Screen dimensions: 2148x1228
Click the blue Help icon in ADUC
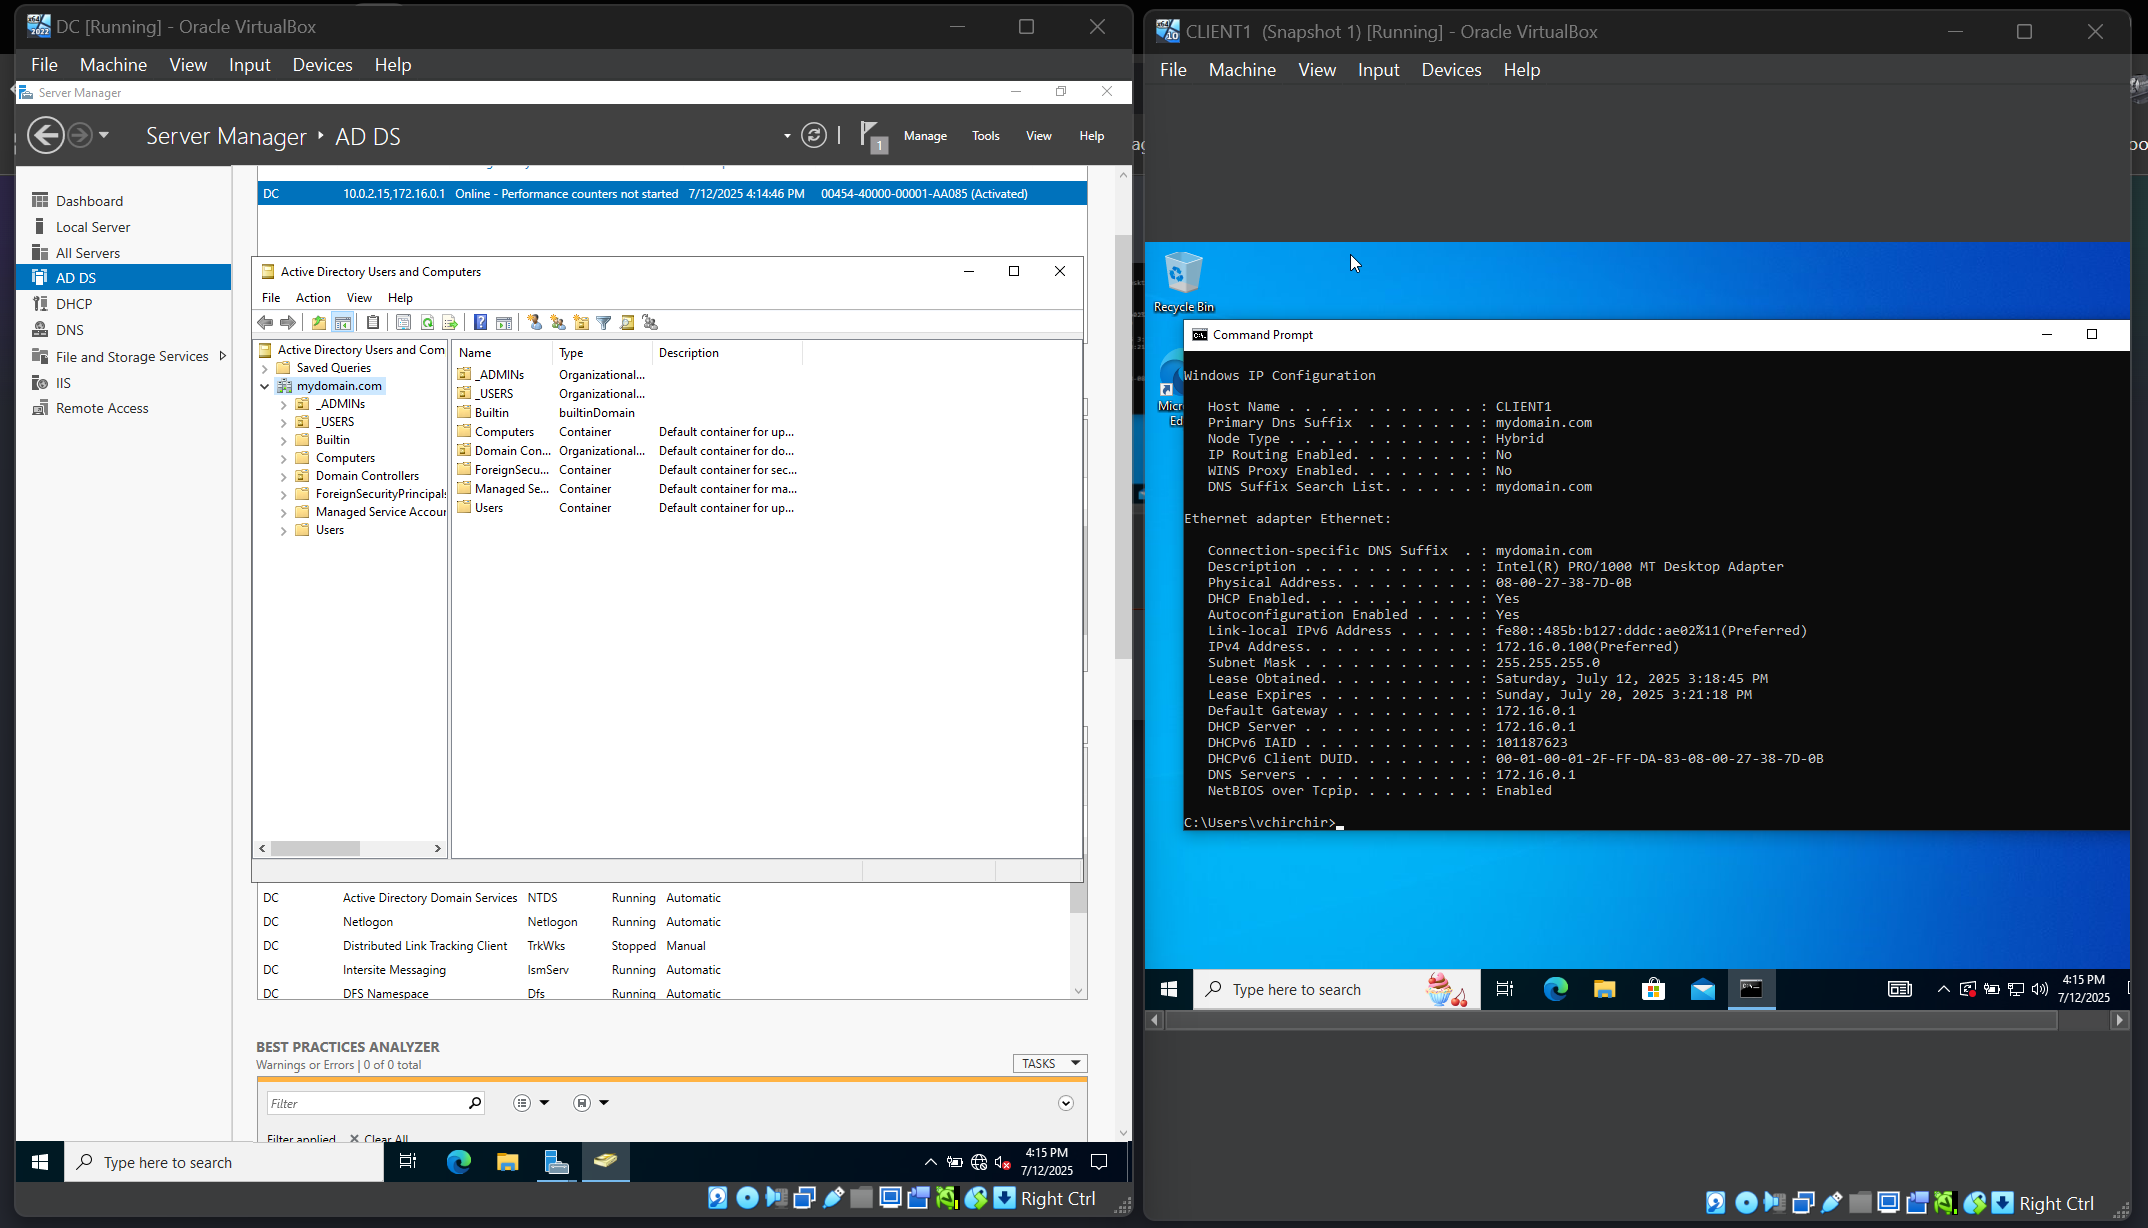tap(480, 322)
